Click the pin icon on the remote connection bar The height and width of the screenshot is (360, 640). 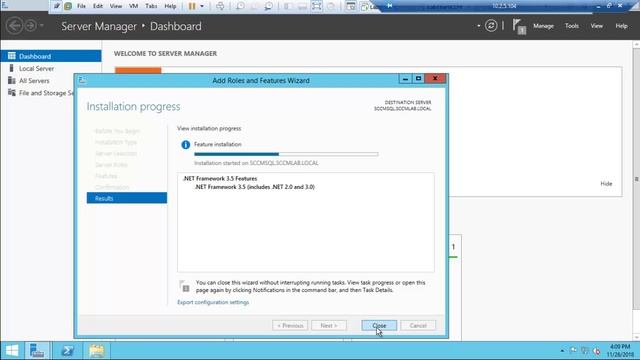pyautogui.click(x=389, y=6)
